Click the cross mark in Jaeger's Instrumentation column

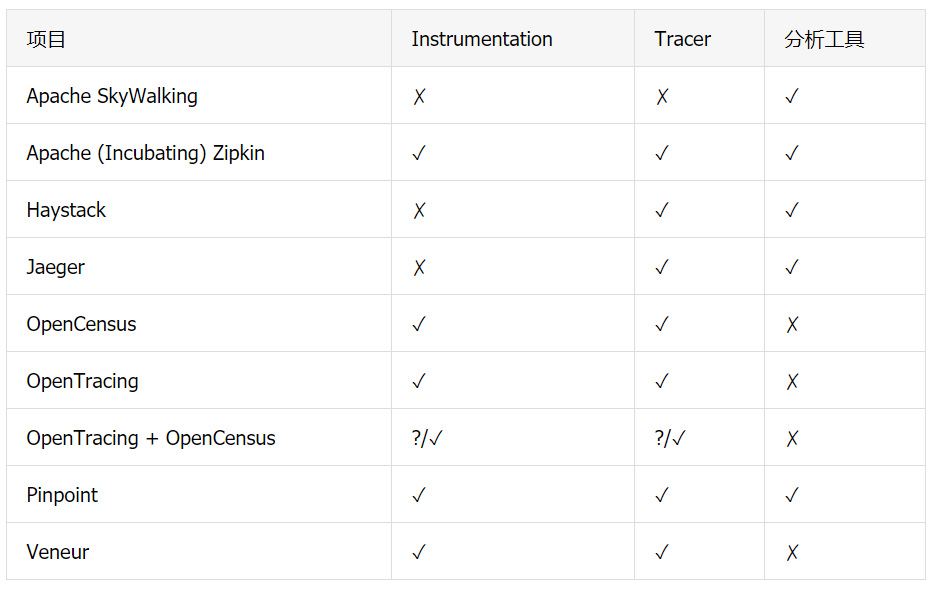coord(419,268)
